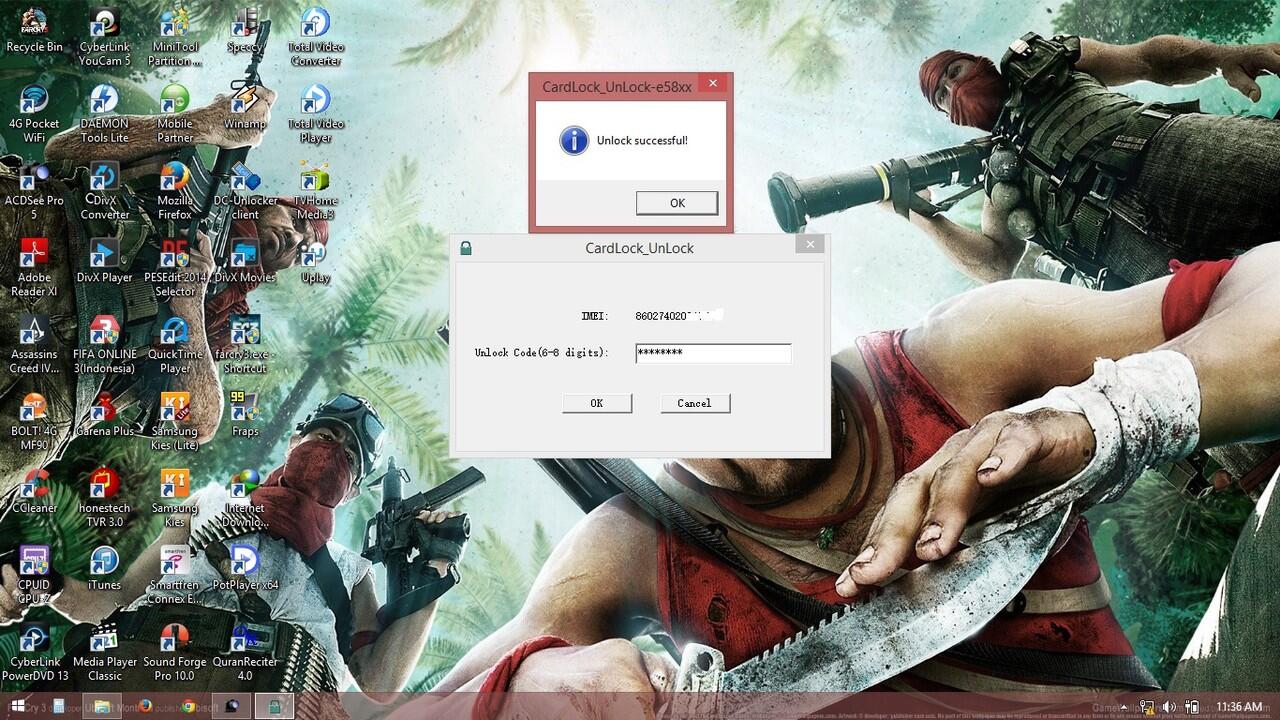Image resolution: width=1280 pixels, height=720 pixels.
Task: Select the Fraps desktop icon
Action: 245,416
